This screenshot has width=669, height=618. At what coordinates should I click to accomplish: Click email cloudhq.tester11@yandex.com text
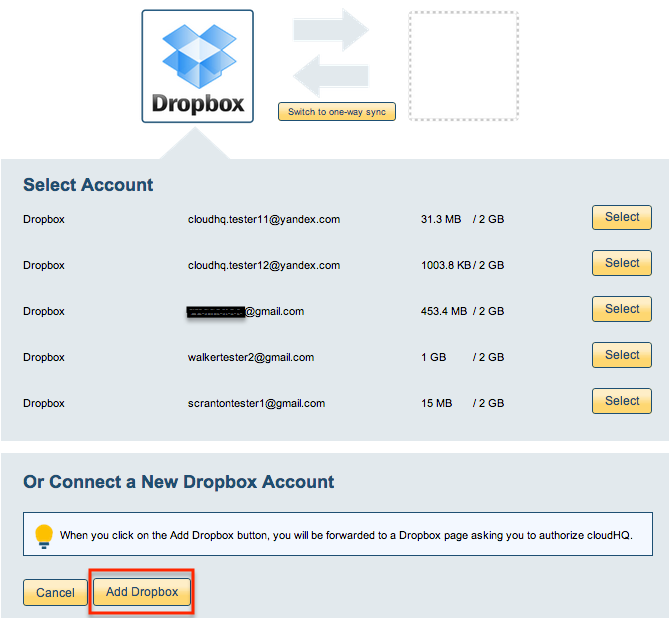click(264, 219)
